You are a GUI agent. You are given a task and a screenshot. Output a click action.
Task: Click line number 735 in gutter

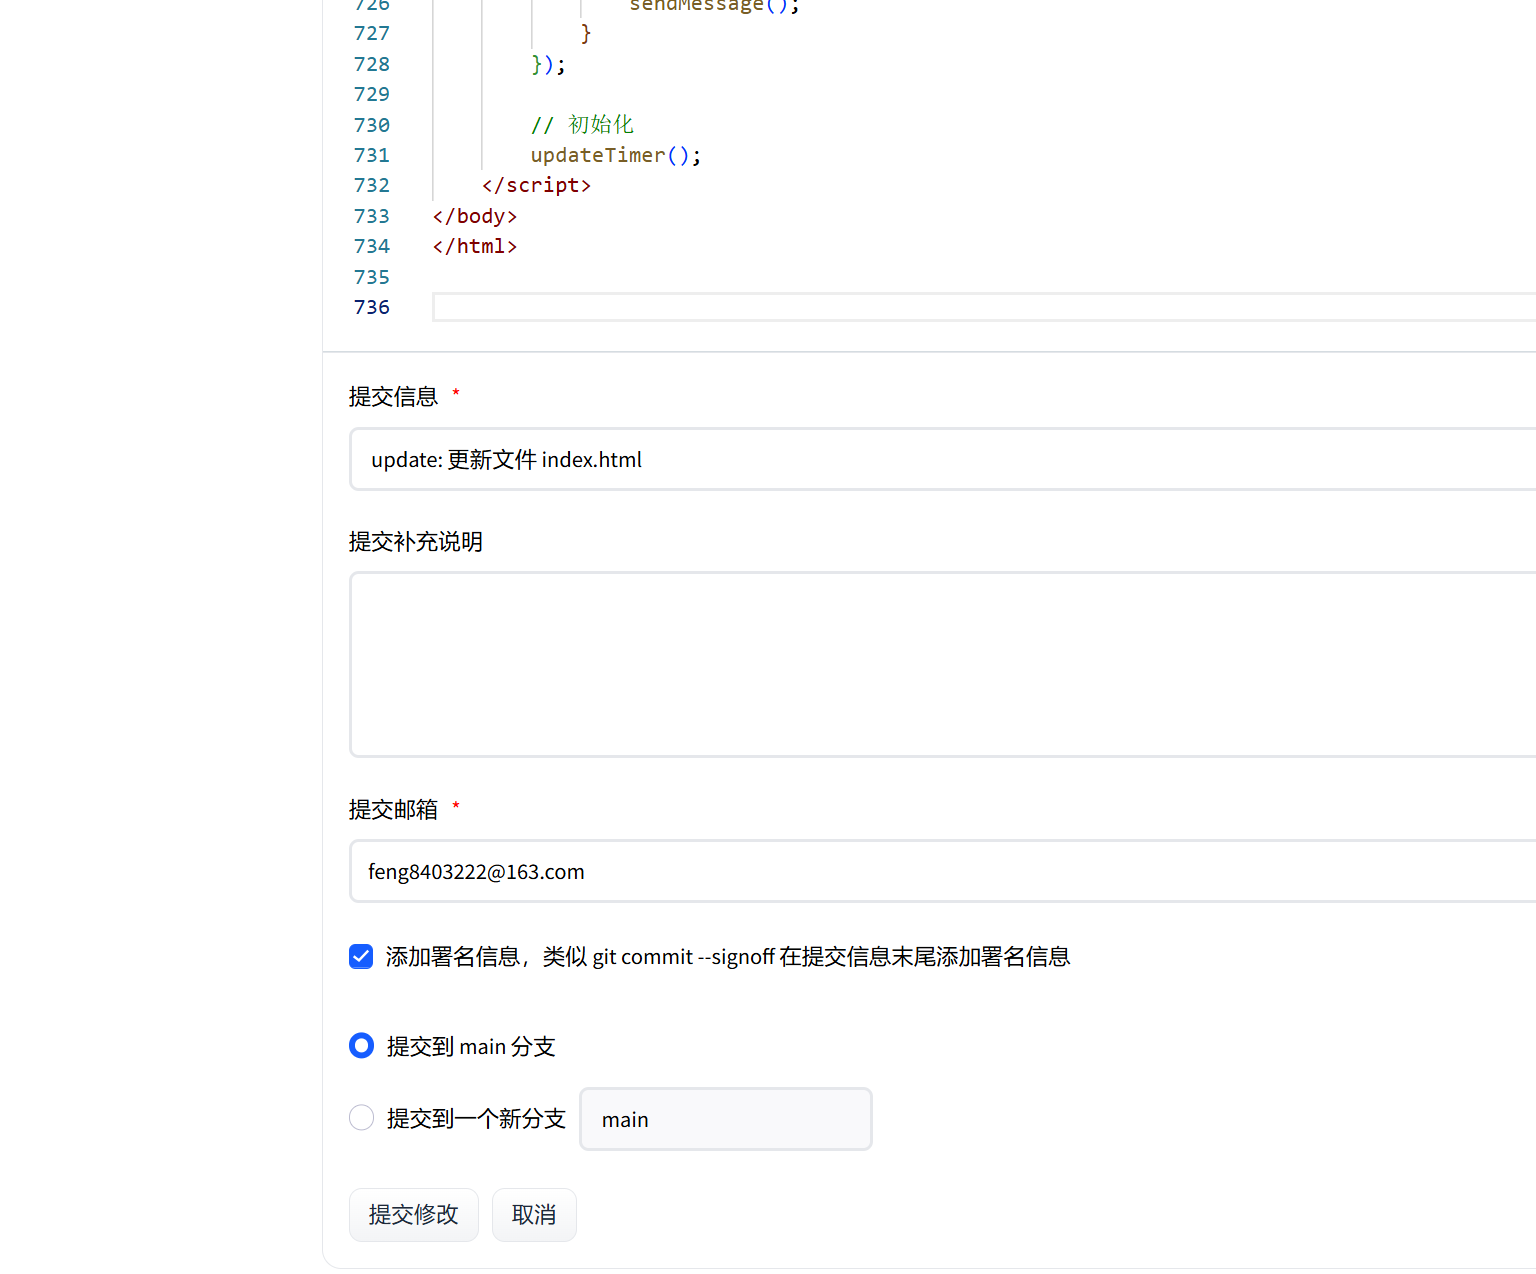click(372, 277)
